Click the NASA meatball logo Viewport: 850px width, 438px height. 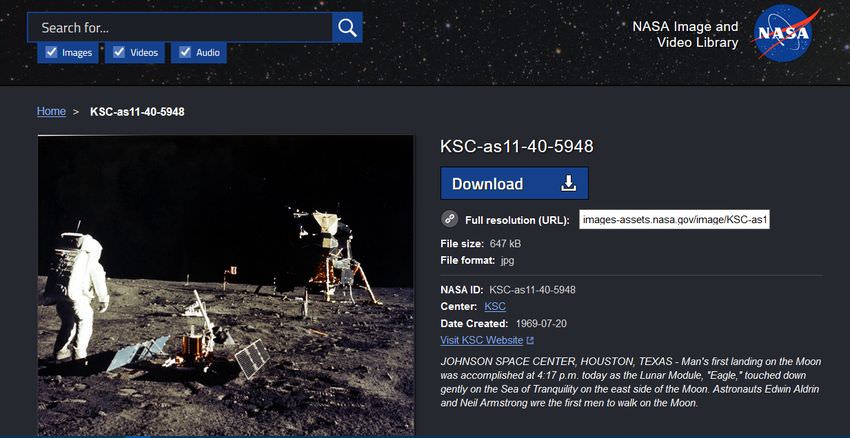(786, 33)
